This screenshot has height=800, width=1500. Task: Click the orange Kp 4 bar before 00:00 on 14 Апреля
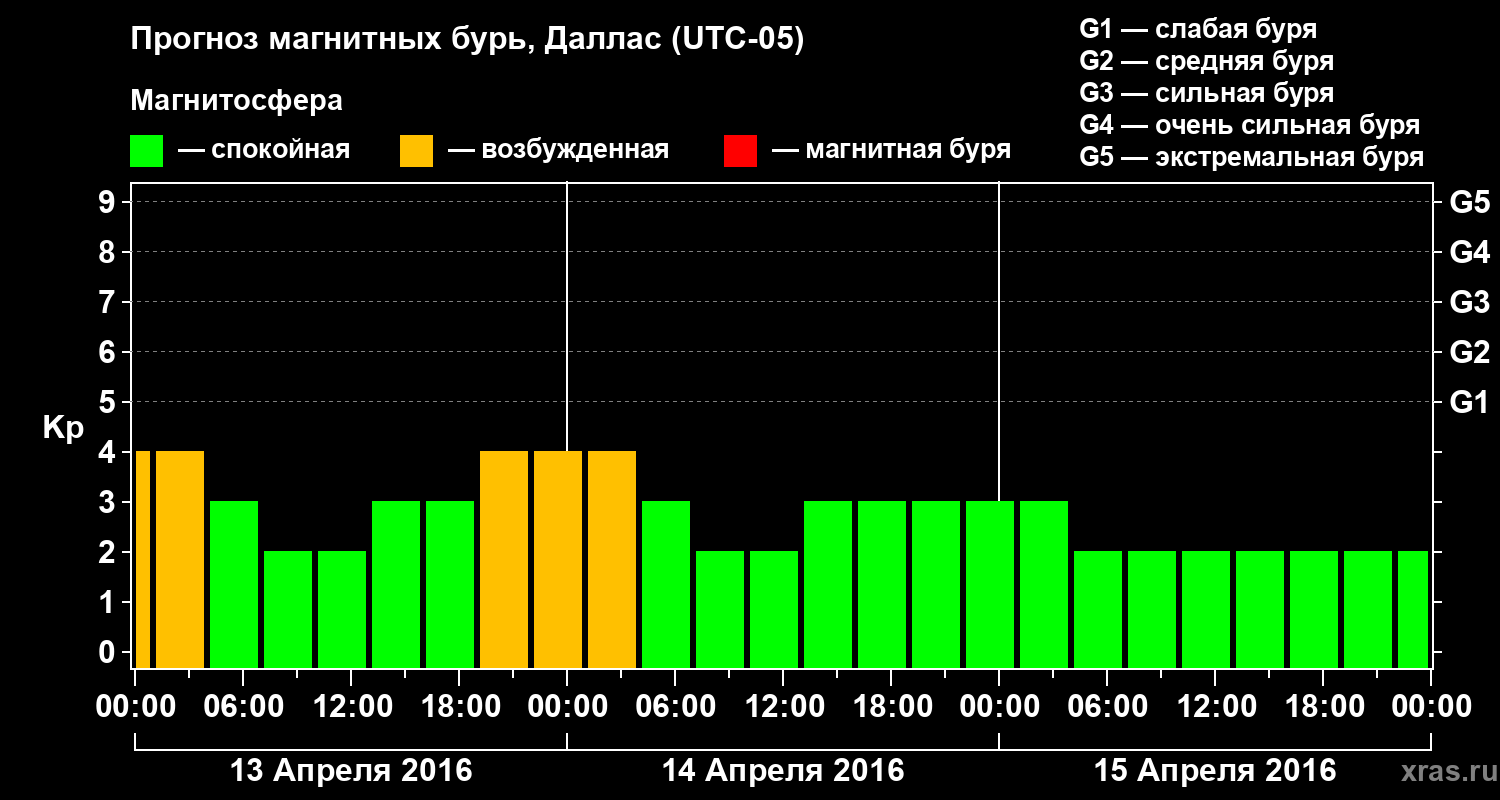pos(558,559)
